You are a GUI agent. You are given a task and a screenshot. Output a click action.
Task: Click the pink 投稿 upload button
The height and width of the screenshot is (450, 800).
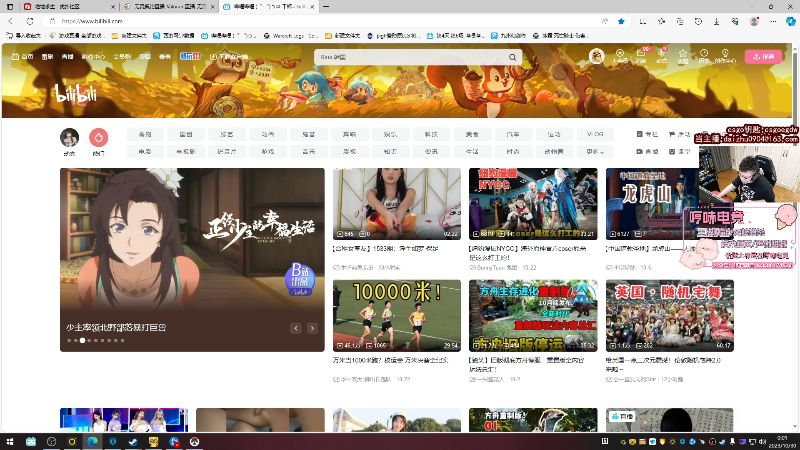763,57
